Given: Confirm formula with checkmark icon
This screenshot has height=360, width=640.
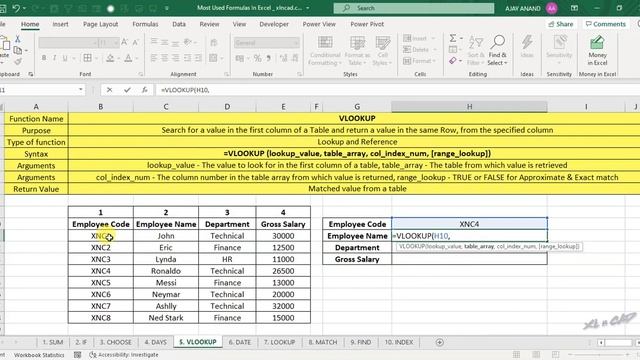Looking at the screenshot, I should (127, 90).
